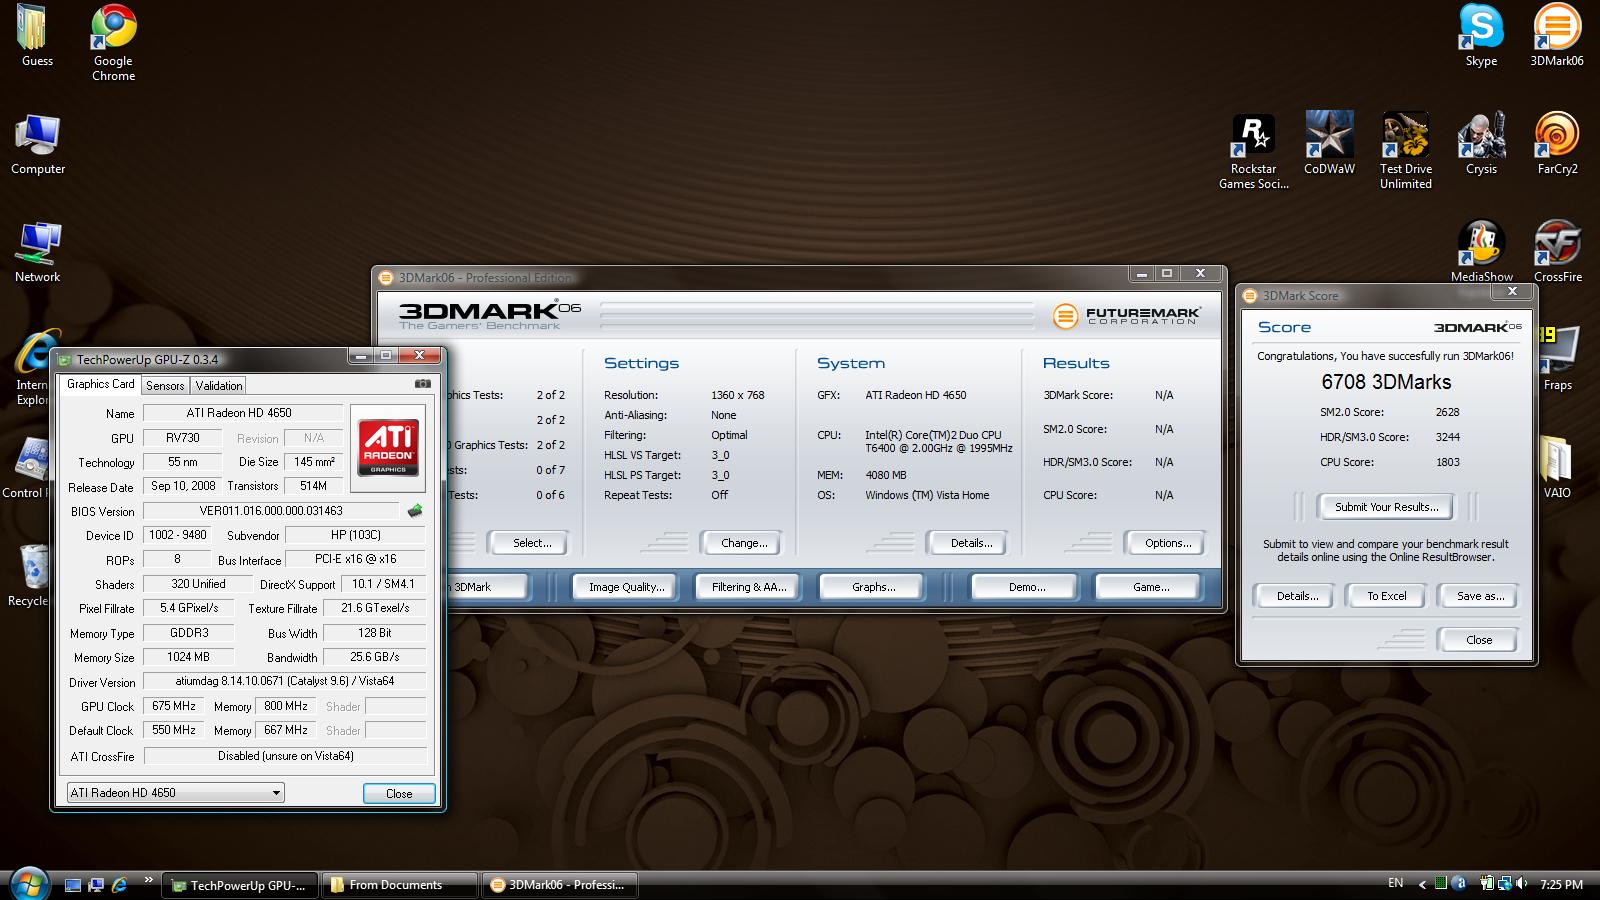The width and height of the screenshot is (1600, 900).
Task: Click the Image Quality... button
Action: [626, 587]
